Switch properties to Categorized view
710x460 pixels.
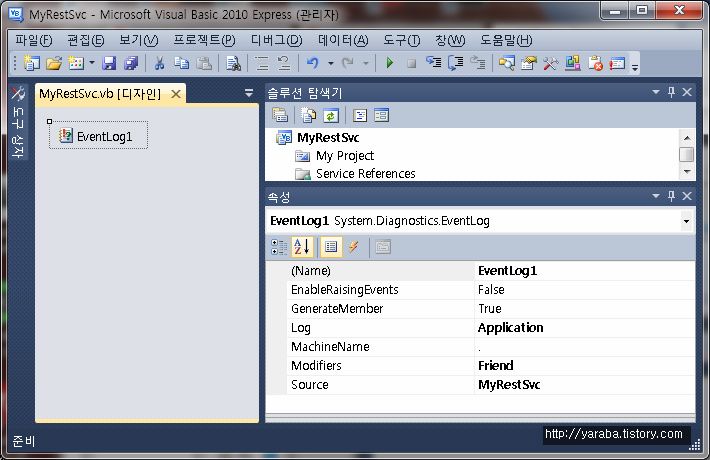279,247
